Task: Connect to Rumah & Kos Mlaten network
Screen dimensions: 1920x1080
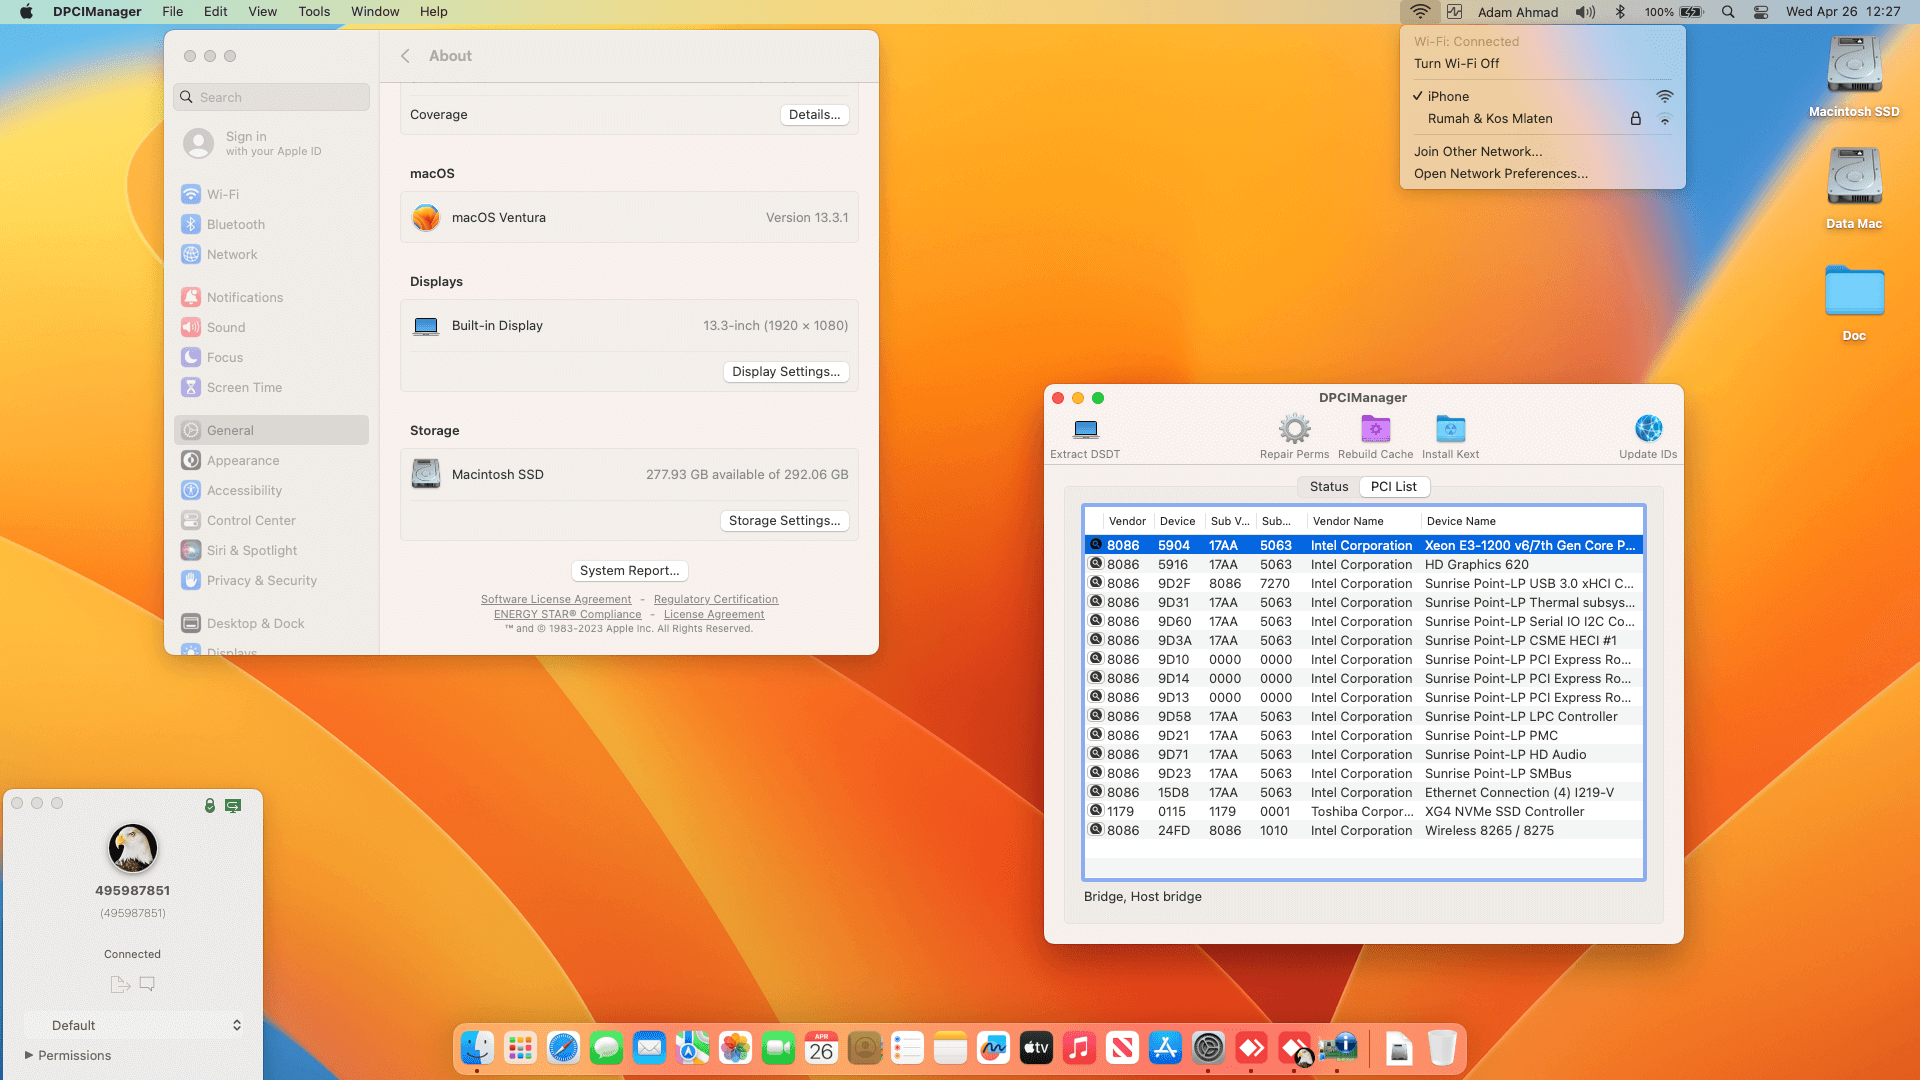Action: [1542, 118]
